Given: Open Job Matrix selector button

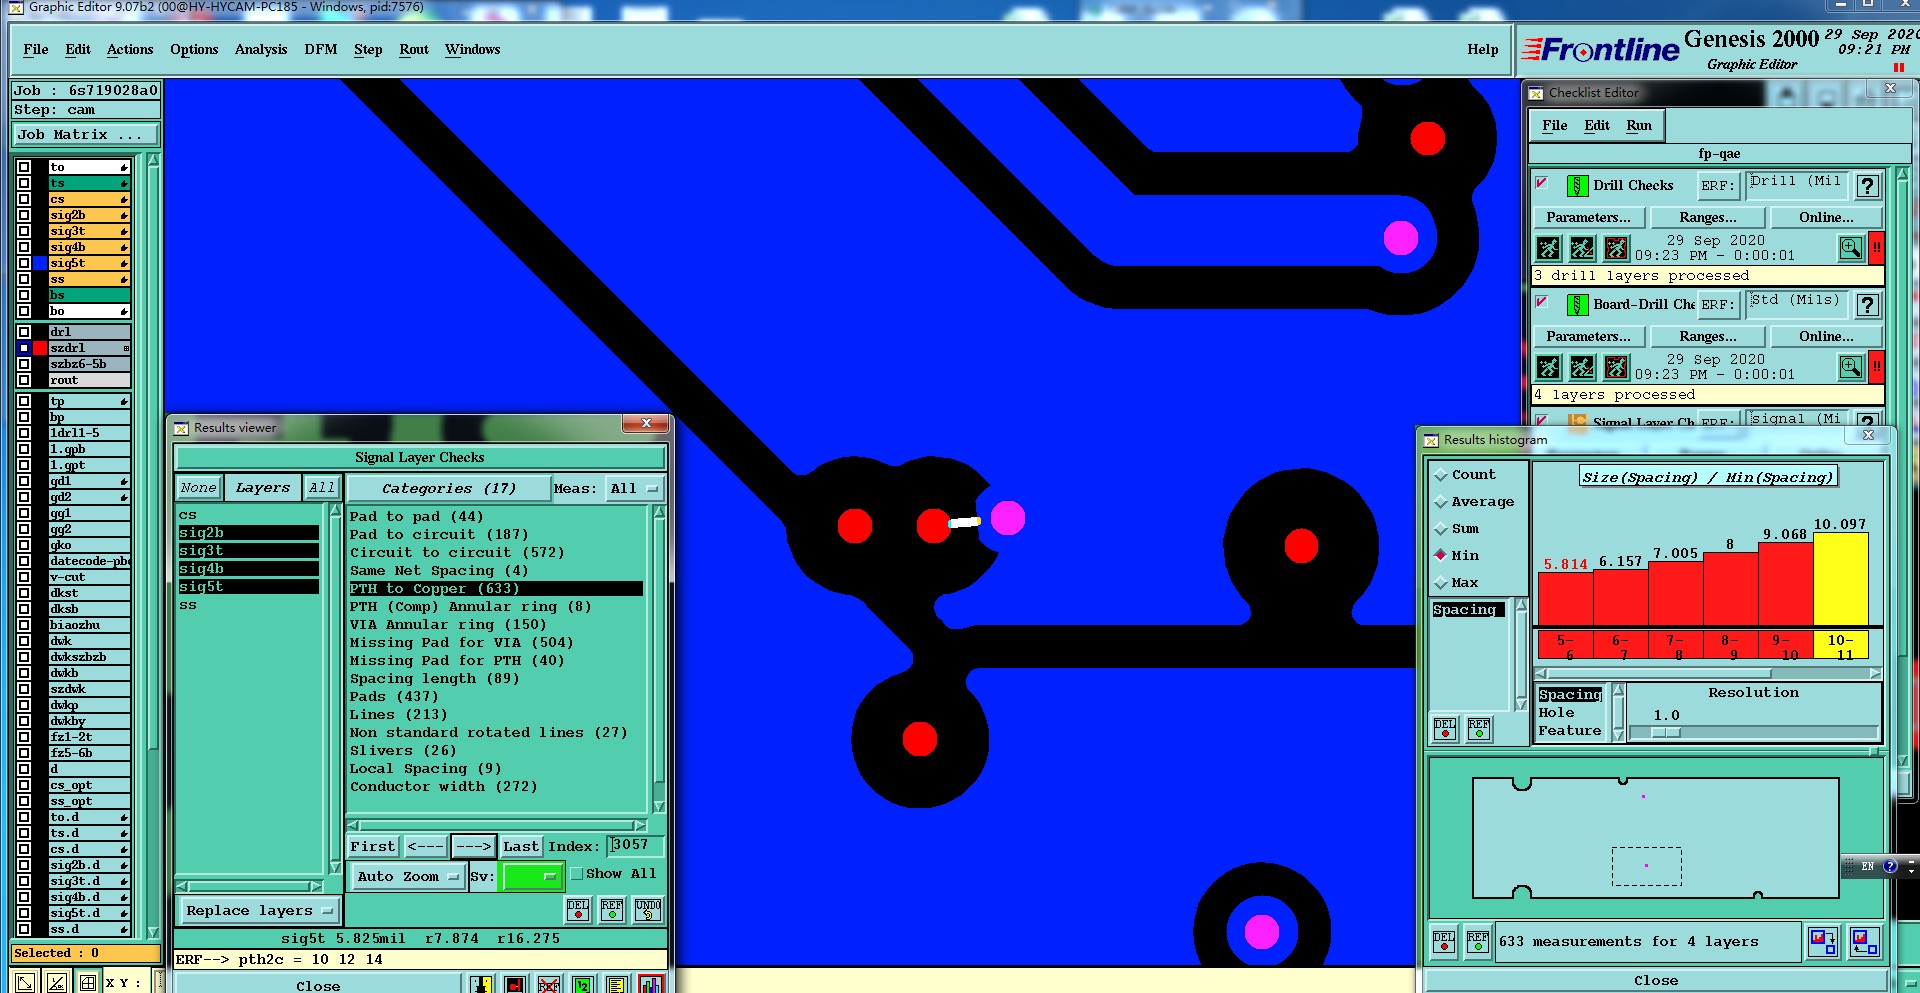Looking at the screenshot, I should pyautogui.click(x=85, y=135).
